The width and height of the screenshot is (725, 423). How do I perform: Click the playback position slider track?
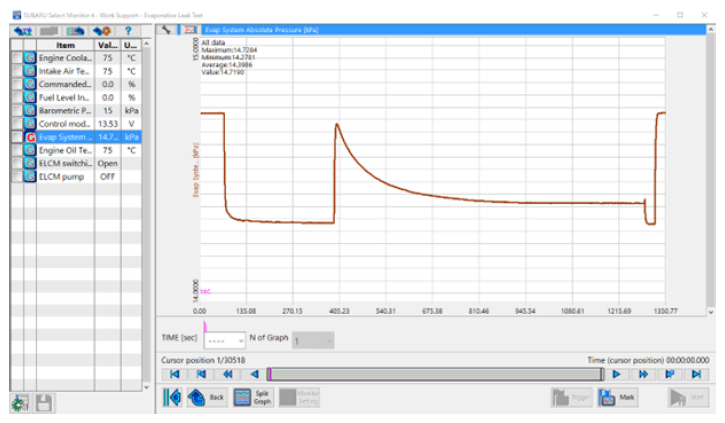(435, 373)
